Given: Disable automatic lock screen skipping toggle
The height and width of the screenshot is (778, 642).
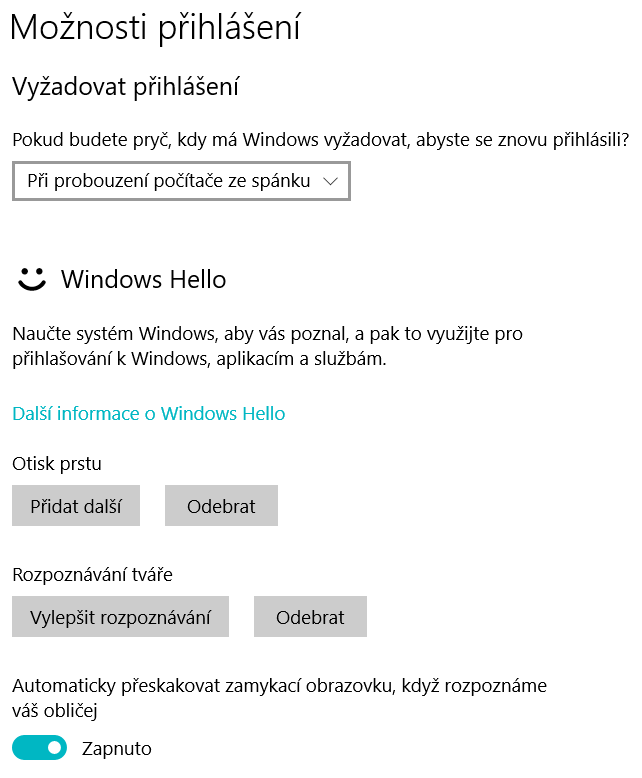Looking at the screenshot, I should pyautogui.click(x=40, y=747).
